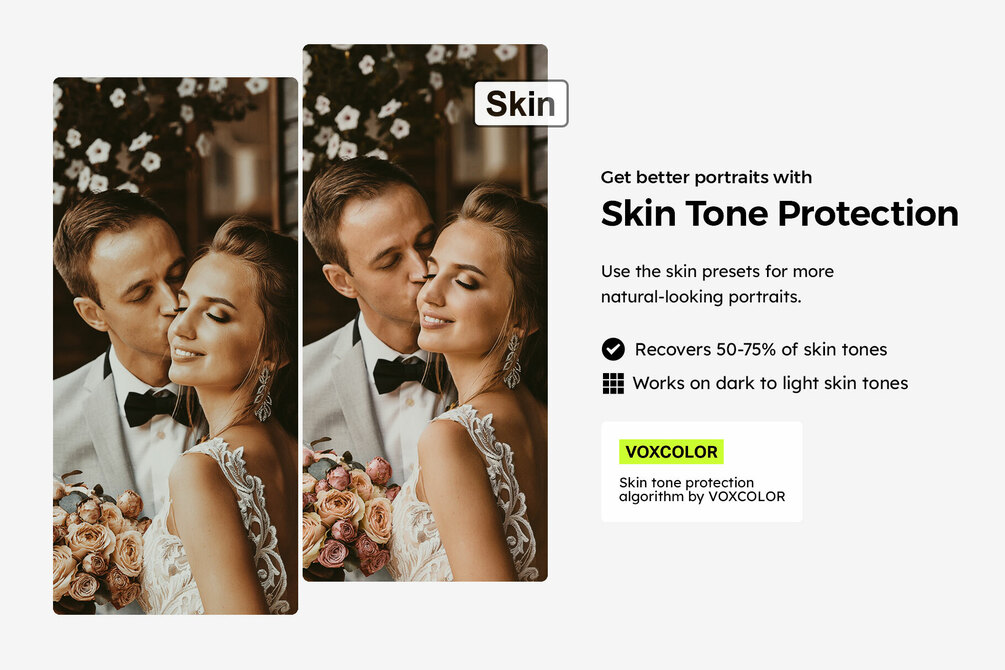1005x670 pixels.
Task: Click the white VOXCOLOR info card
Action: [701, 471]
